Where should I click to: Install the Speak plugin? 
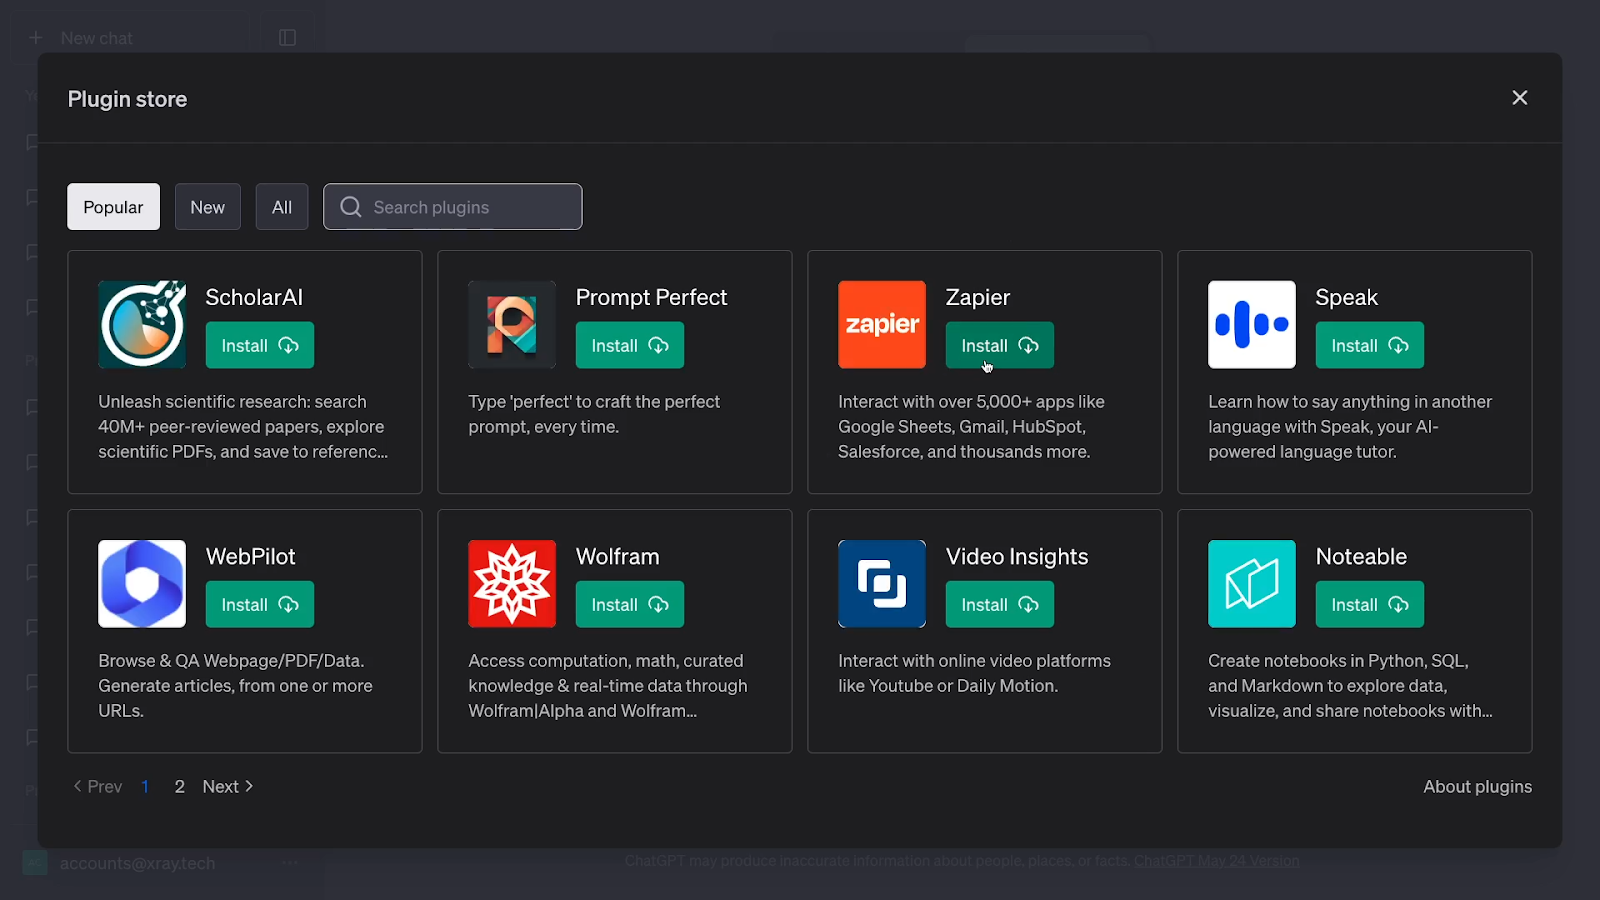click(x=1370, y=345)
